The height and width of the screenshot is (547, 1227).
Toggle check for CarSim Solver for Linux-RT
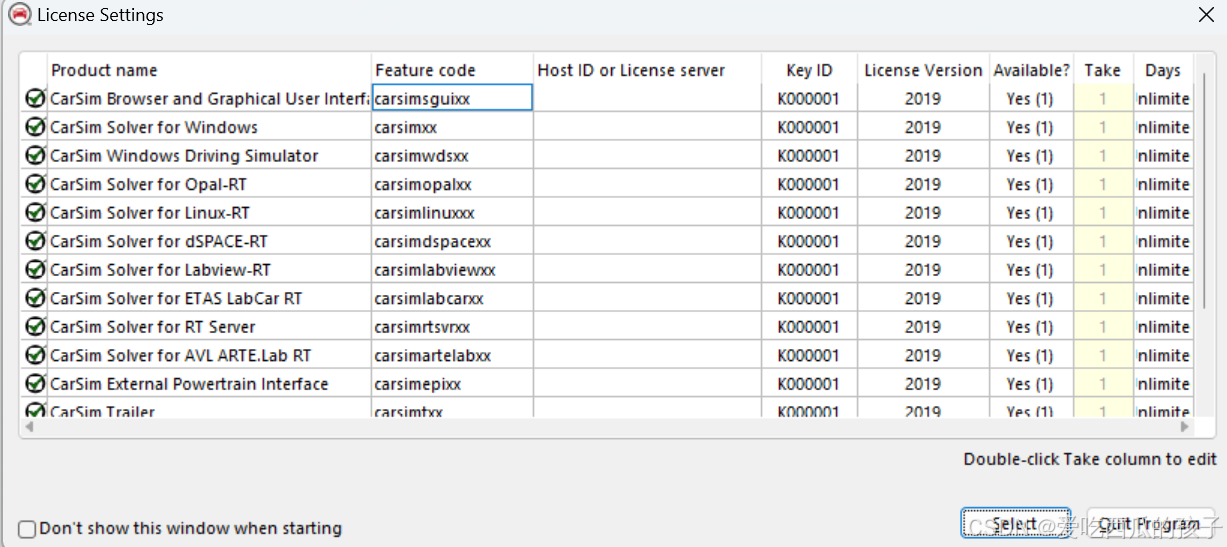(36, 212)
